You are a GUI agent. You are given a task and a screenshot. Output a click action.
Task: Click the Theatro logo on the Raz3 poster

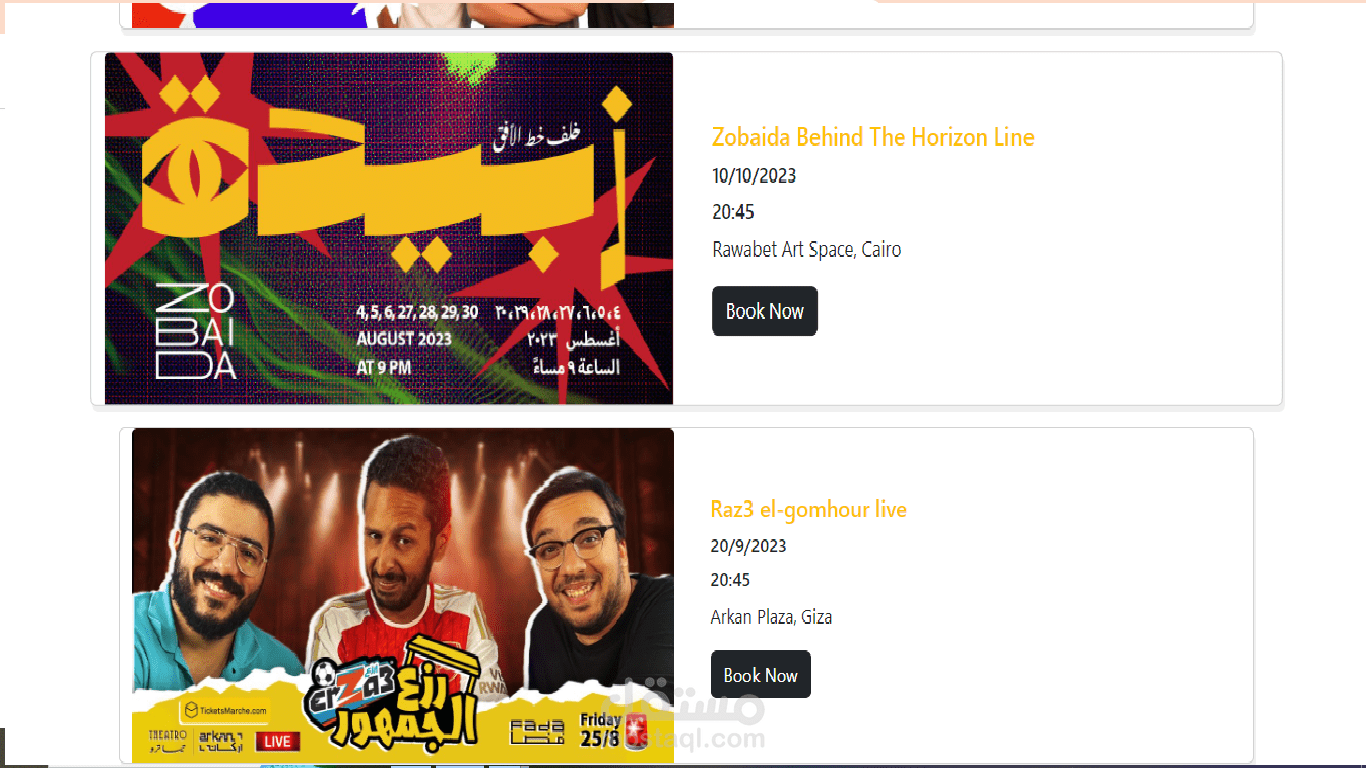coord(166,741)
